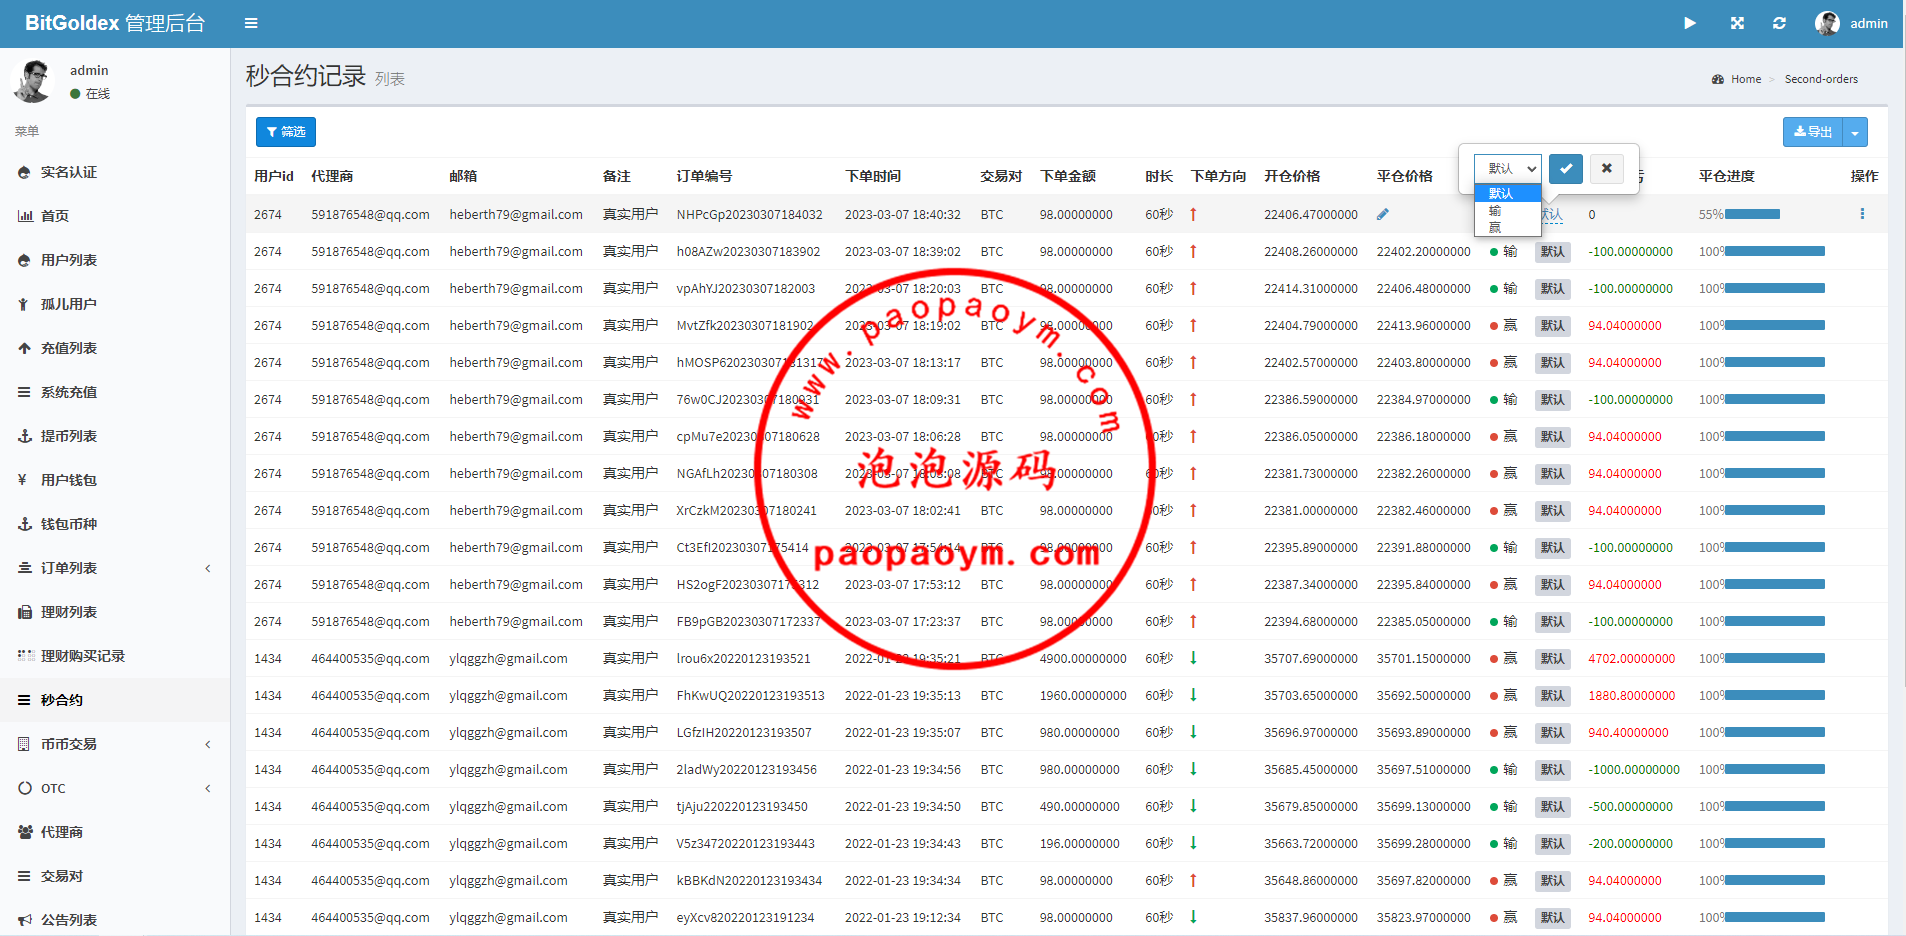Click the admin avatar in top right
Screen dimensions: 1906x936
pos(1827,23)
